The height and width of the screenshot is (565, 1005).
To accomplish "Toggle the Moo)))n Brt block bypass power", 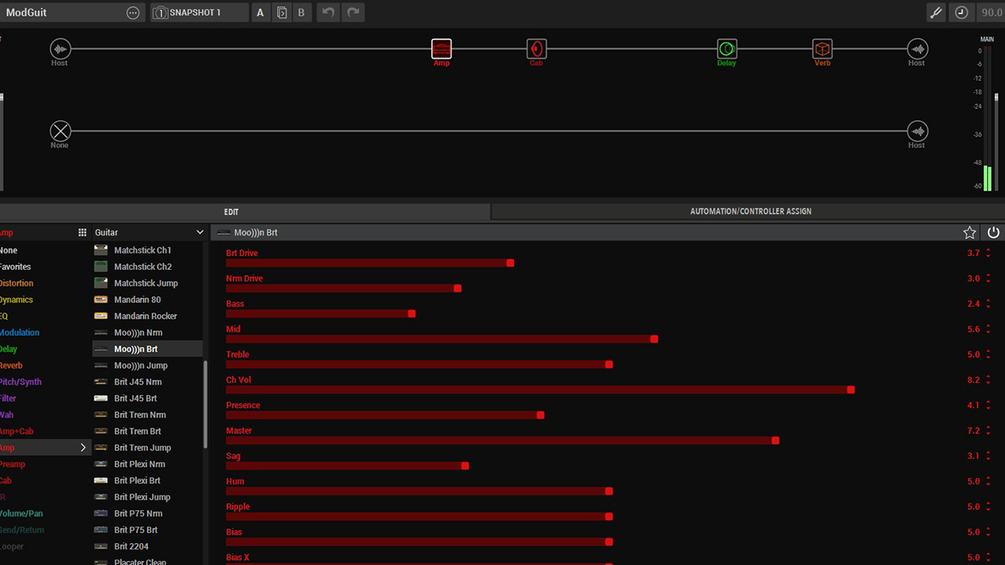I will [x=993, y=233].
